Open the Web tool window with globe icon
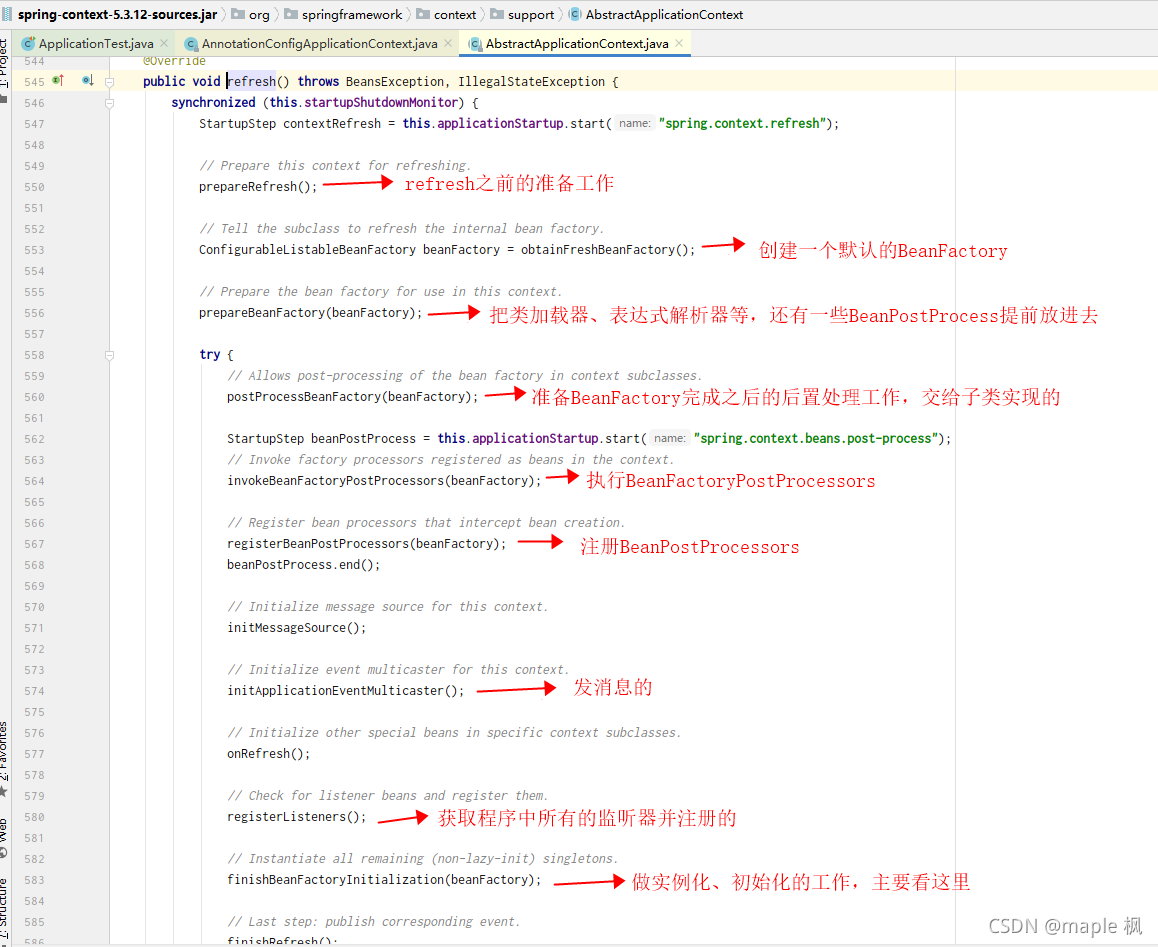 [8, 833]
